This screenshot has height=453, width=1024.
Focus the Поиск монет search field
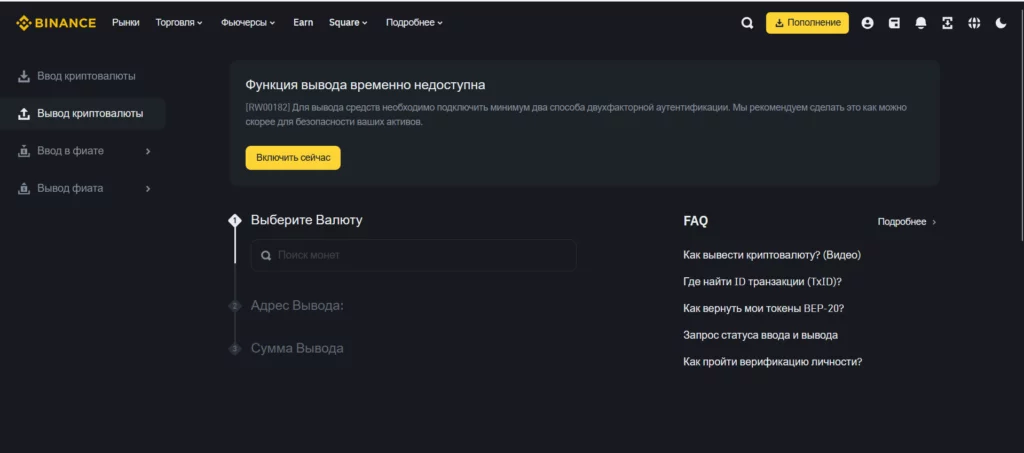click(x=413, y=255)
